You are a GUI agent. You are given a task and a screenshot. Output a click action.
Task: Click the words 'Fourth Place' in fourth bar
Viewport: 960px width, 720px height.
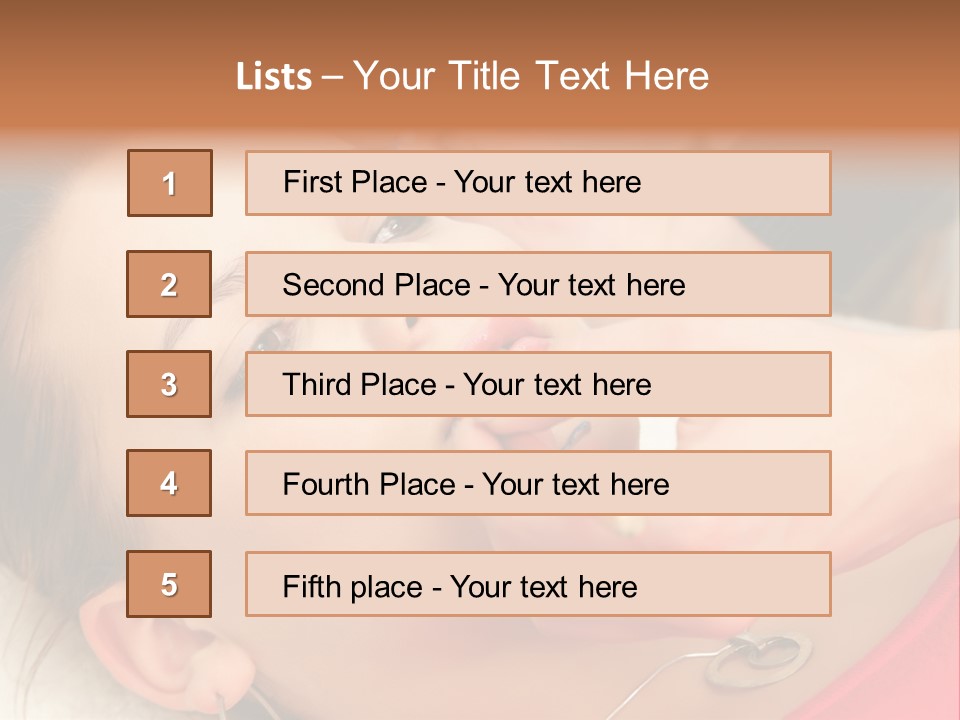pyautogui.click(x=369, y=484)
